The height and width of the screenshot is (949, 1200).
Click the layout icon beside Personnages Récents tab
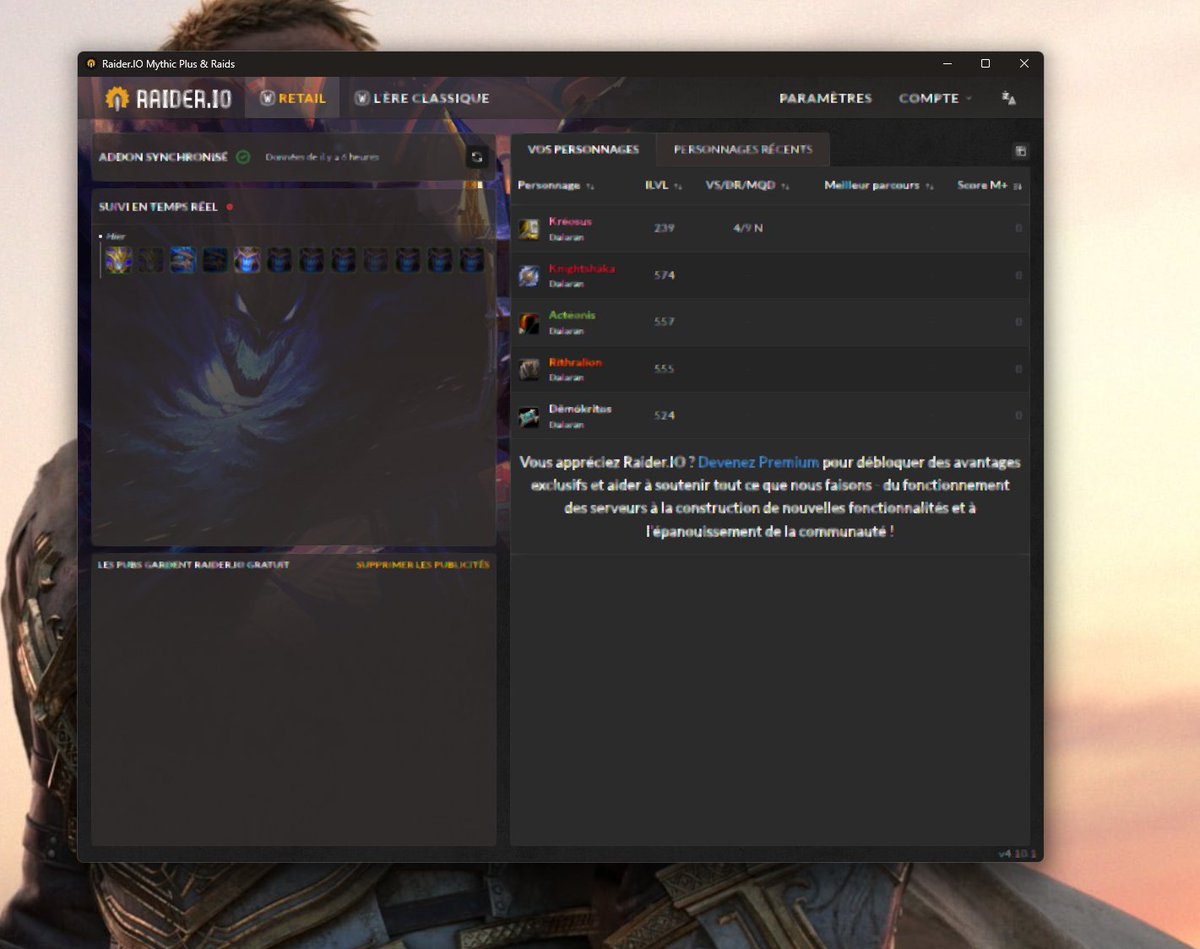click(1020, 151)
